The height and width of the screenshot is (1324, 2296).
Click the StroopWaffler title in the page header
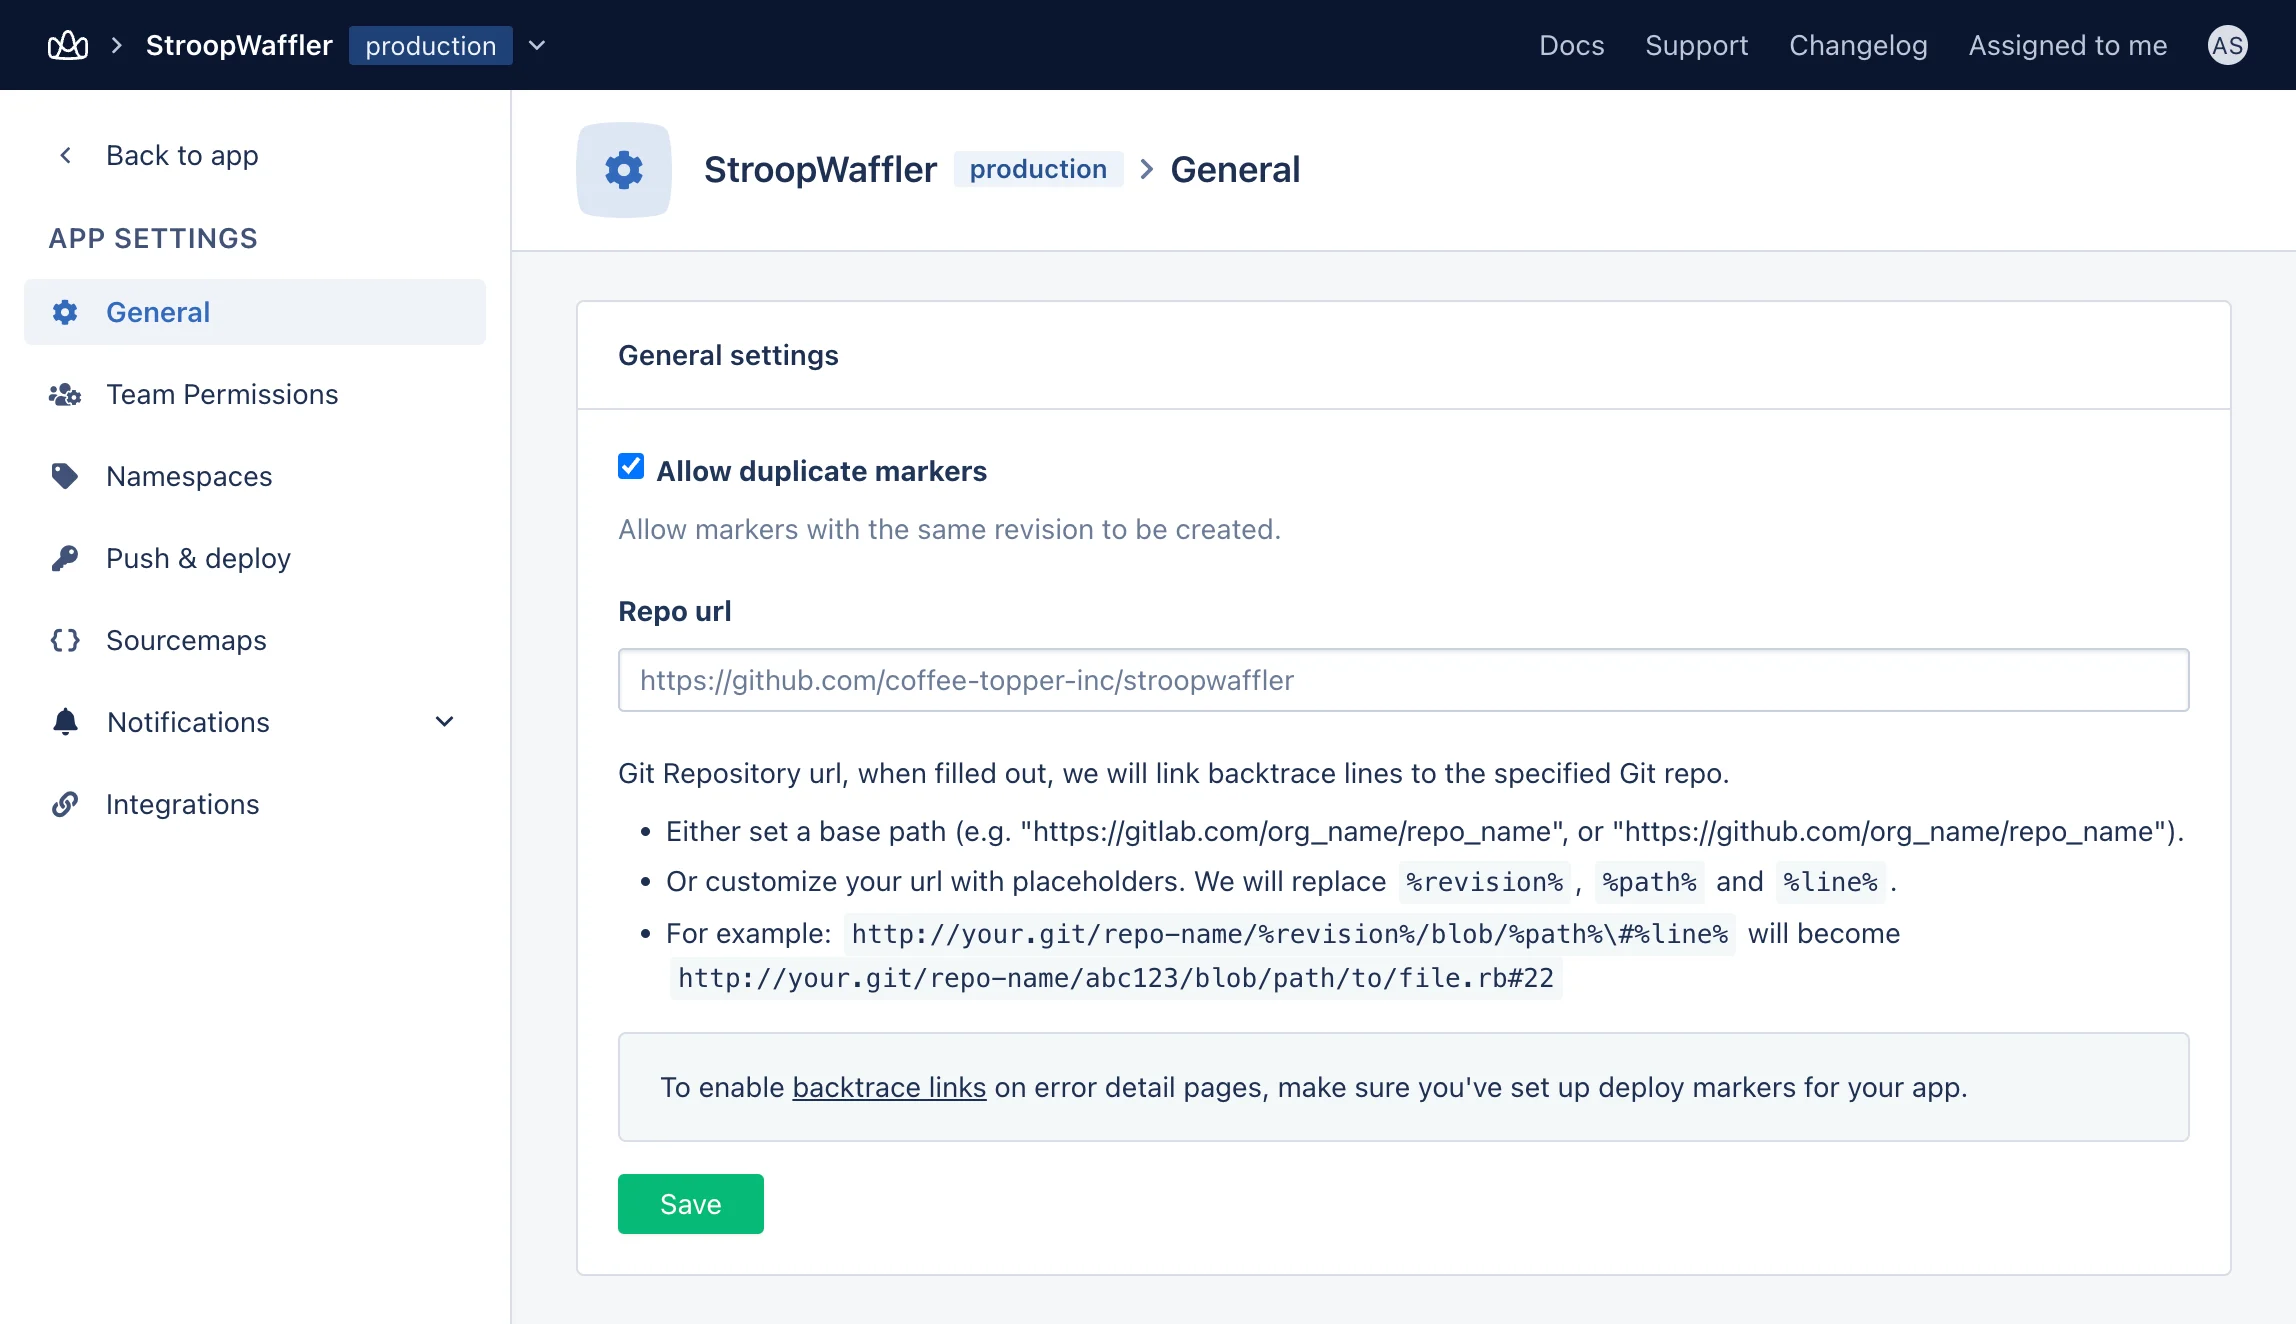(820, 169)
